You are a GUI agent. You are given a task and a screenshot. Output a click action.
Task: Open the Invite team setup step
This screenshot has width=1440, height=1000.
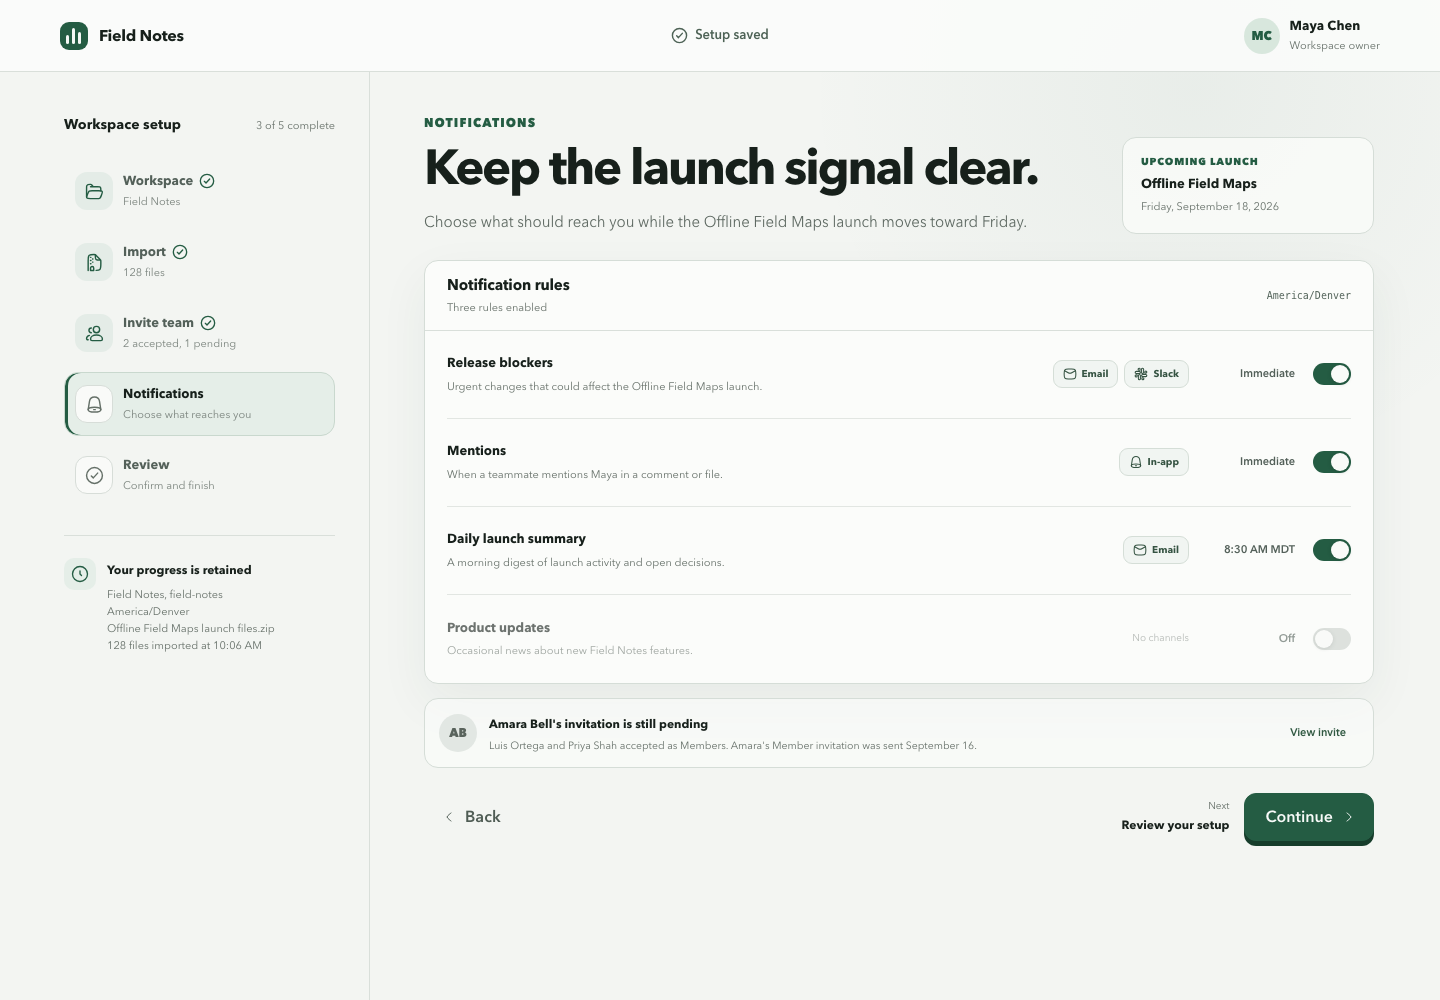coord(200,333)
